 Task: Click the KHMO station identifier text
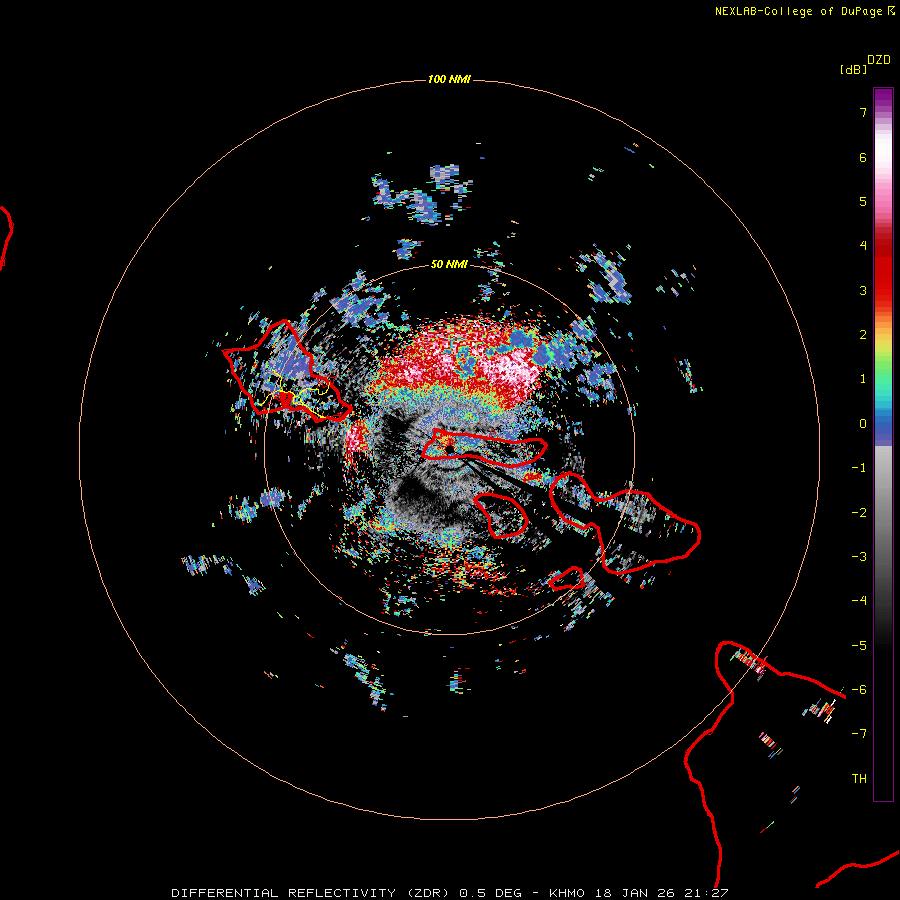(567, 893)
